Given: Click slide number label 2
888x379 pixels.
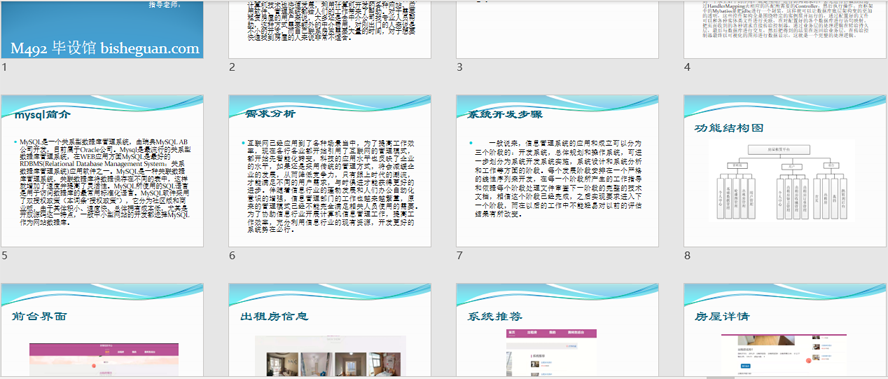Looking at the screenshot, I should point(232,67).
